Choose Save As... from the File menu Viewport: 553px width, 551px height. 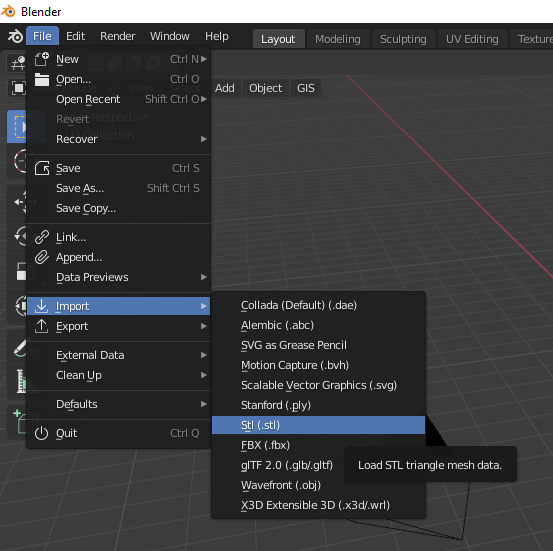[x=119, y=188]
